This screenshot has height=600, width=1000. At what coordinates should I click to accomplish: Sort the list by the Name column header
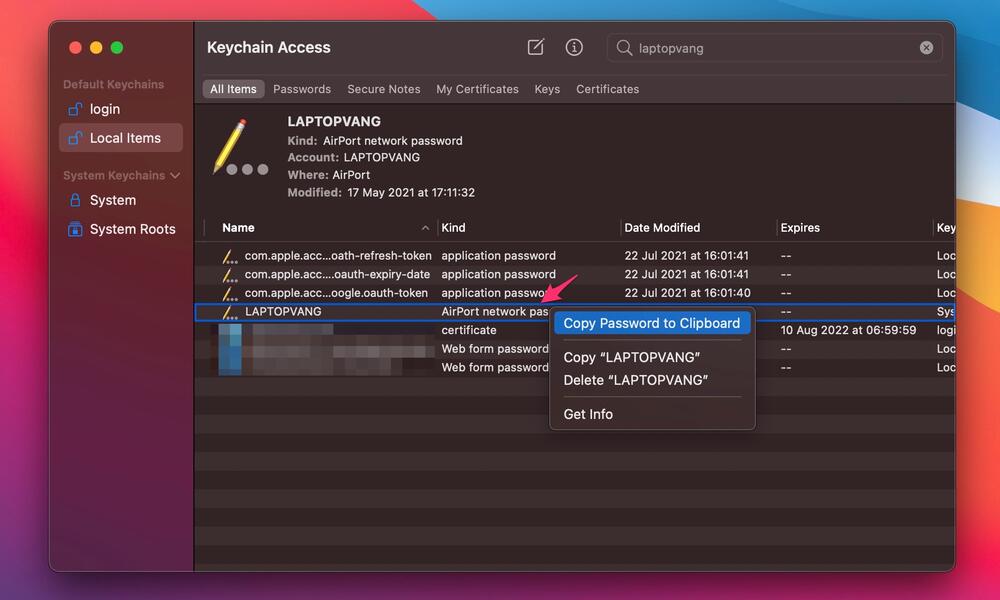(239, 228)
